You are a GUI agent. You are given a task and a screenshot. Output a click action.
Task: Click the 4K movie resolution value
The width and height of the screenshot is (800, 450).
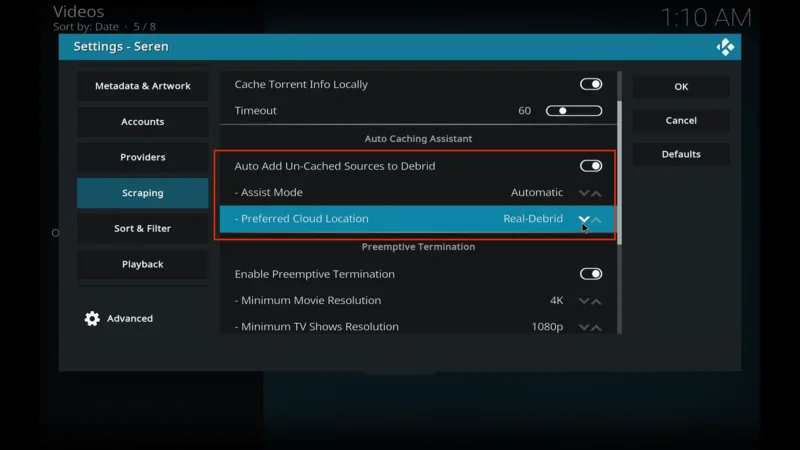coord(557,301)
